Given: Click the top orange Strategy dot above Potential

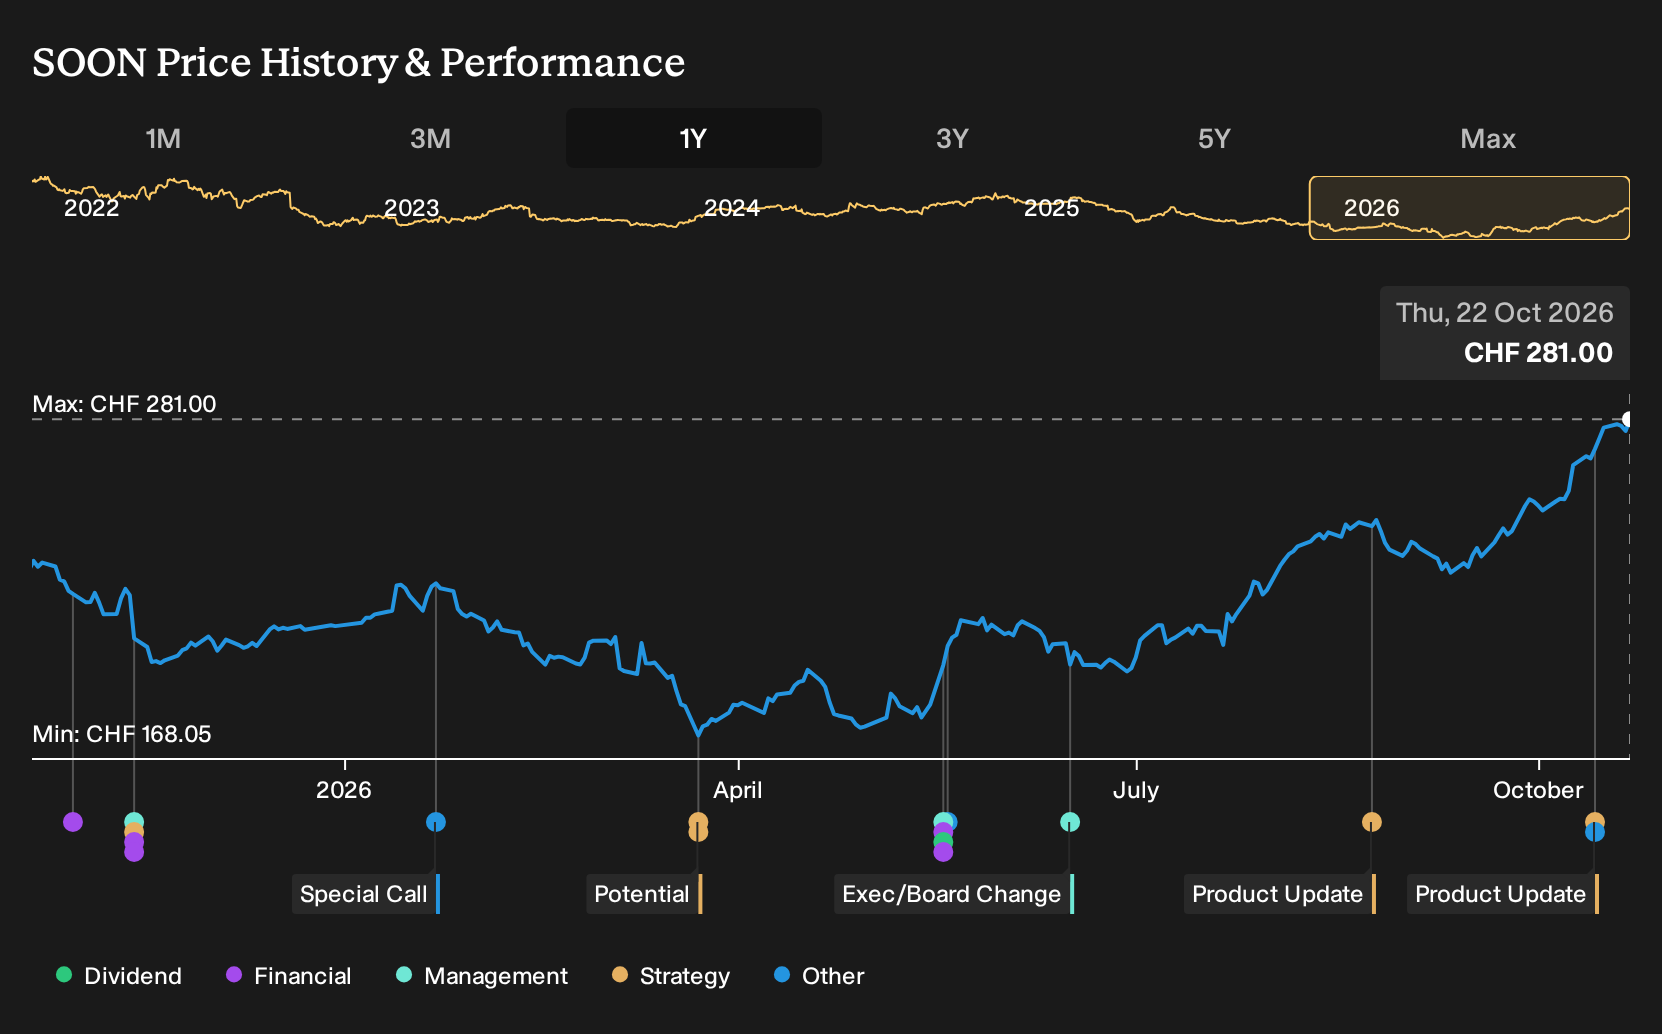Looking at the screenshot, I should click(698, 821).
